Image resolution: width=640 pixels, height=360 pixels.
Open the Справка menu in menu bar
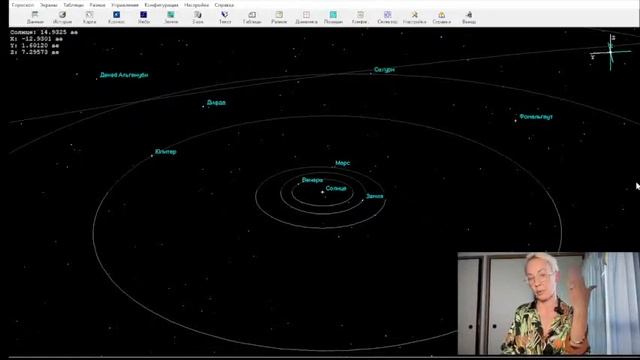[224, 5]
